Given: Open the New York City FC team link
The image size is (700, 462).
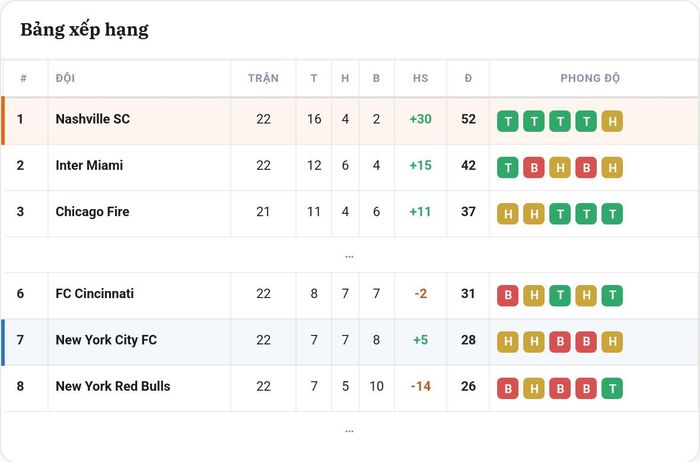Looking at the screenshot, I should (106, 340).
